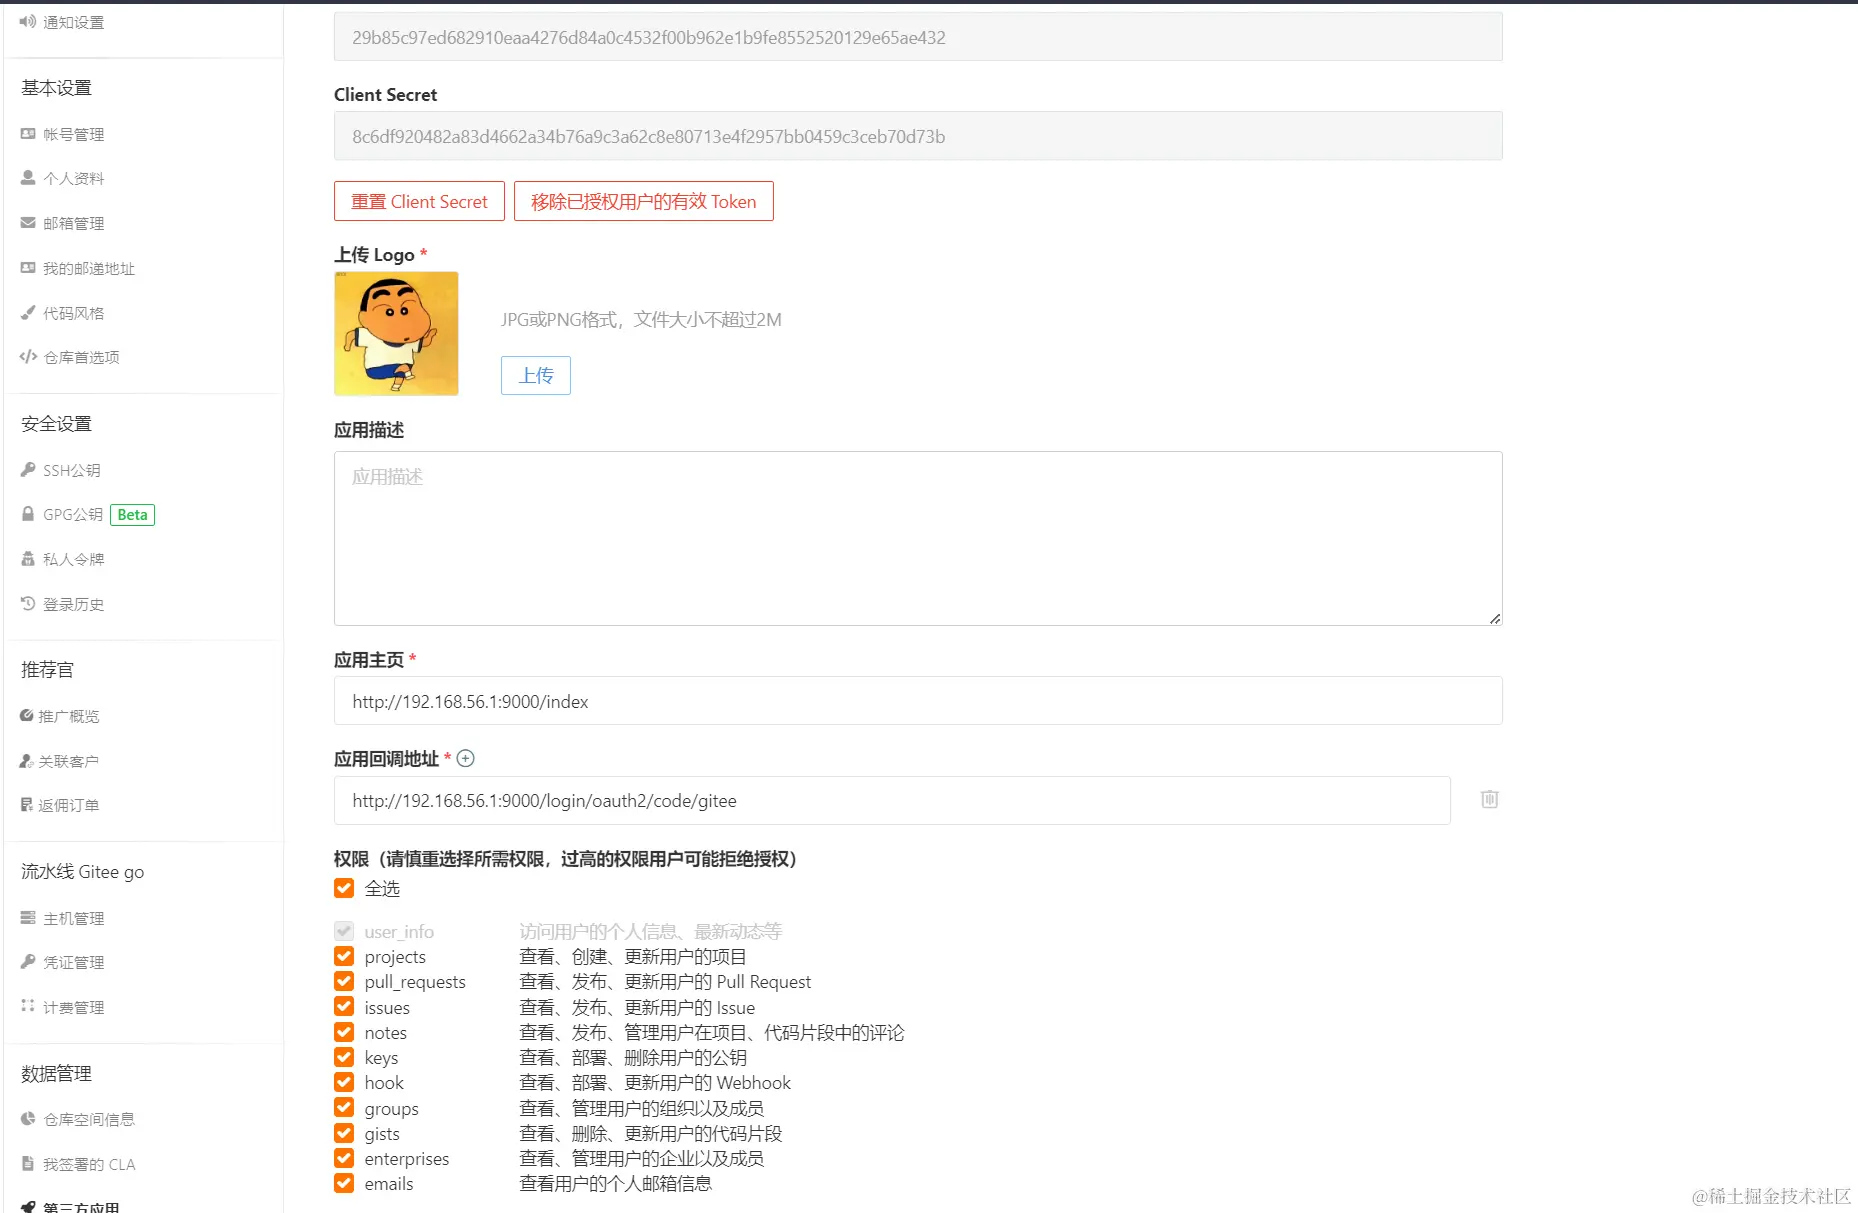Select GPG公钥 Beta option
The image size is (1858, 1213).
72,514
